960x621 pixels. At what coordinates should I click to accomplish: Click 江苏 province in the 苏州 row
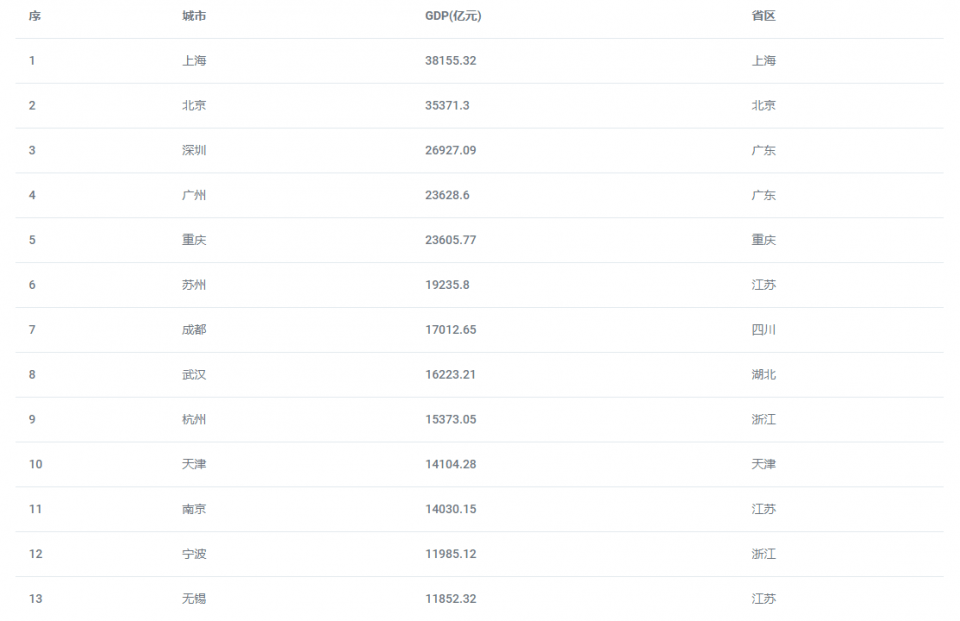tap(763, 285)
